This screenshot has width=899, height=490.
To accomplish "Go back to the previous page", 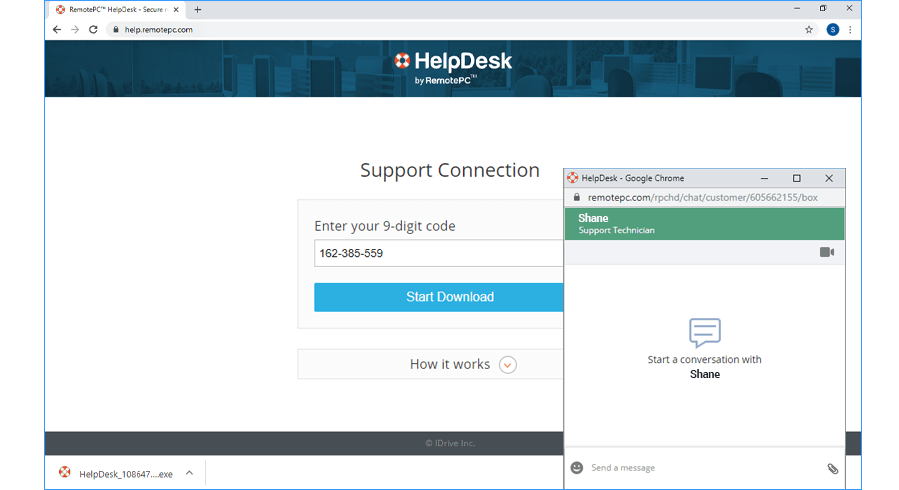I will (57, 30).
